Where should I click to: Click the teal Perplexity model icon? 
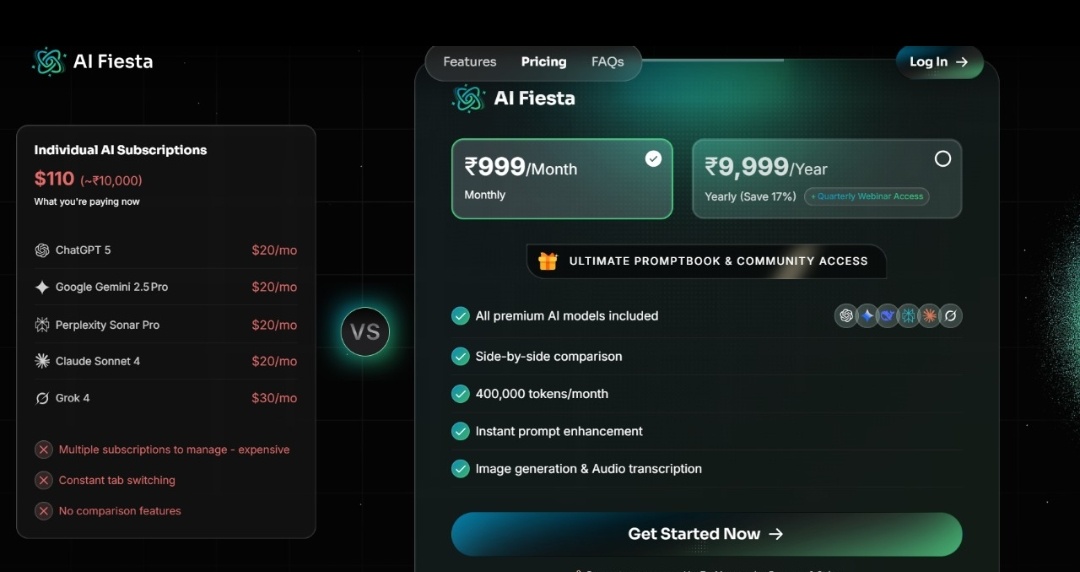(909, 316)
